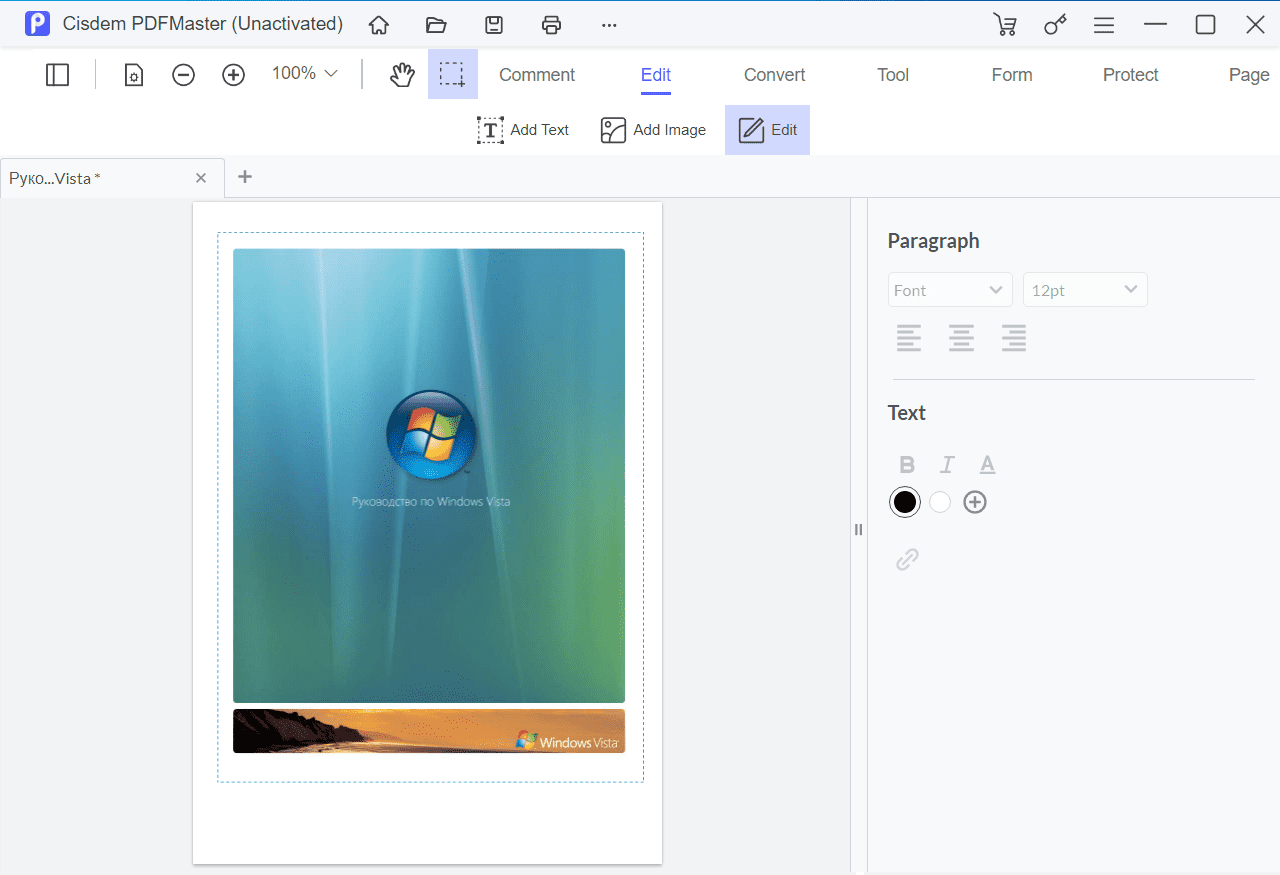Toggle the Edit mode button
The height and width of the screenshot is (875, 1280).
point(767,130)
